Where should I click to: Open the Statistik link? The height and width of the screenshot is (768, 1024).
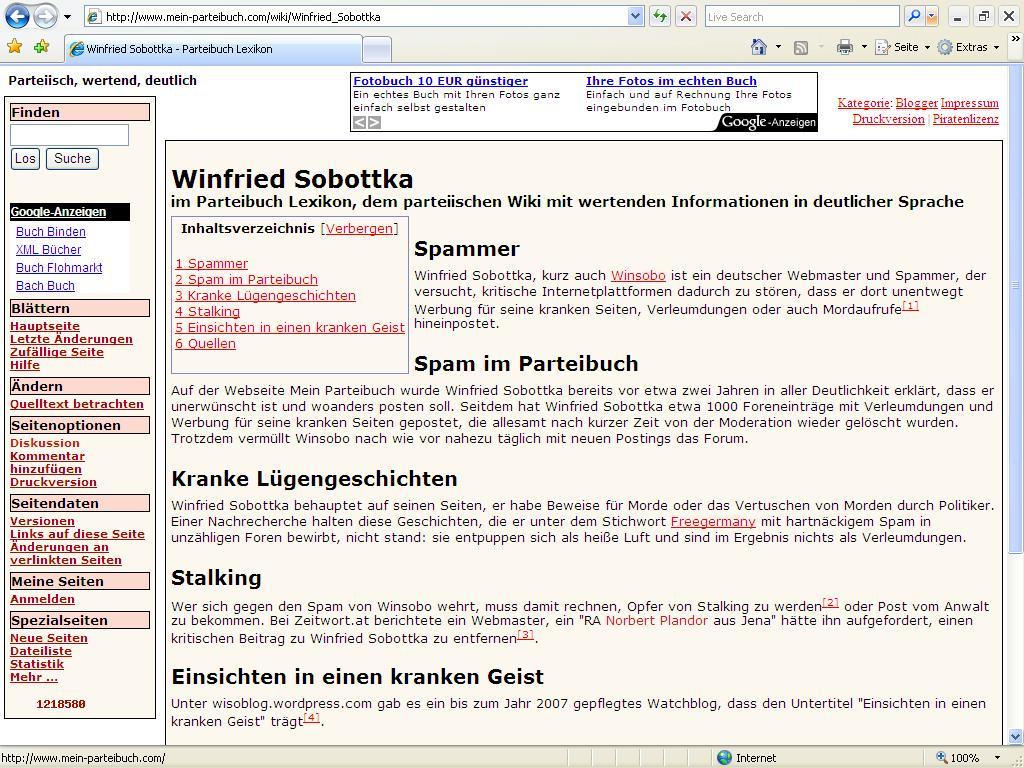[x=37, y=664]
